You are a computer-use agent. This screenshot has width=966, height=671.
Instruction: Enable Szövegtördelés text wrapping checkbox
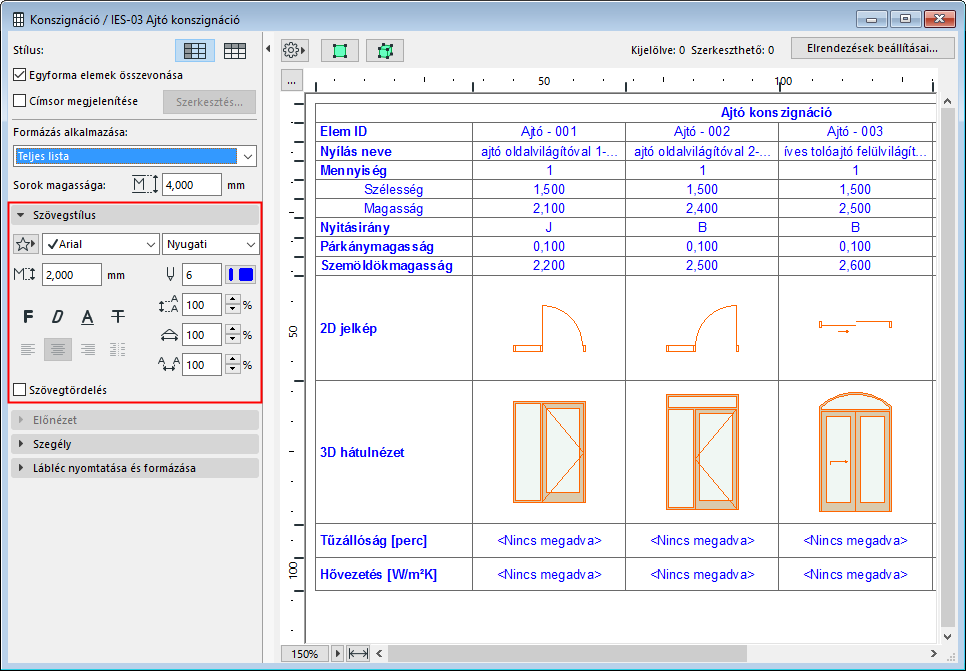pos(20,390)
